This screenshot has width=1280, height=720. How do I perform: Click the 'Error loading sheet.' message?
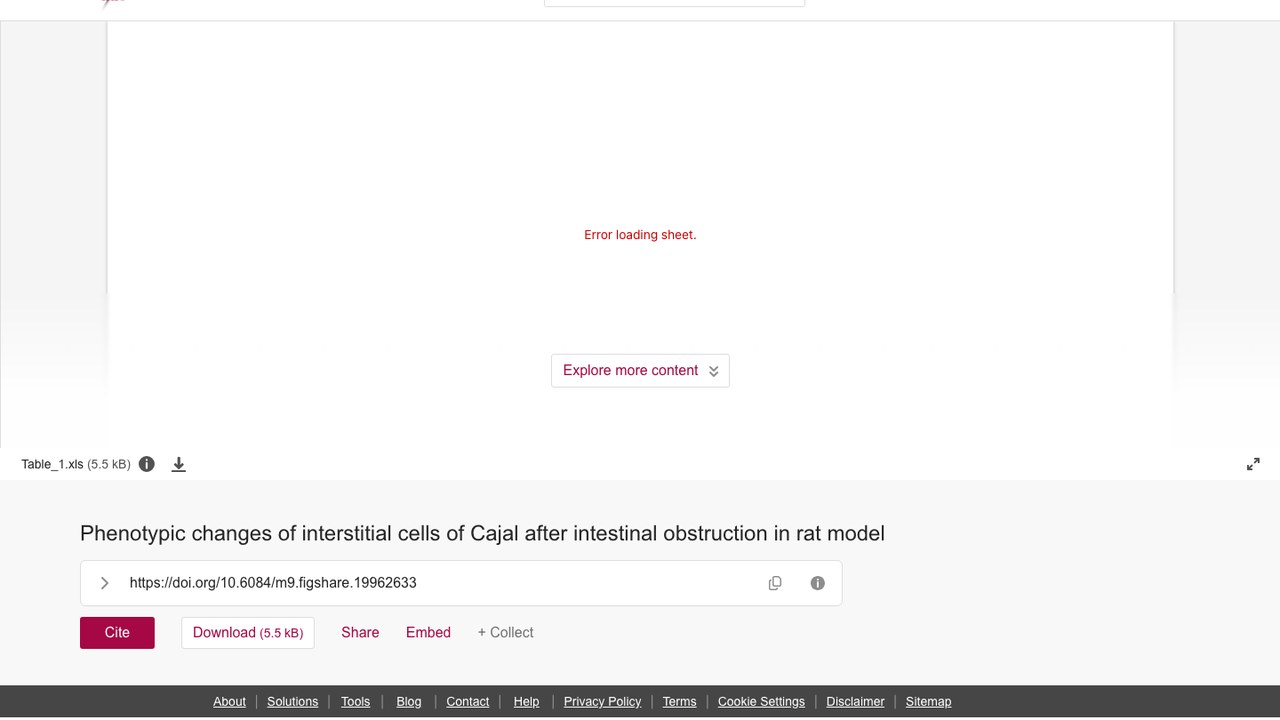pos(640,235)
